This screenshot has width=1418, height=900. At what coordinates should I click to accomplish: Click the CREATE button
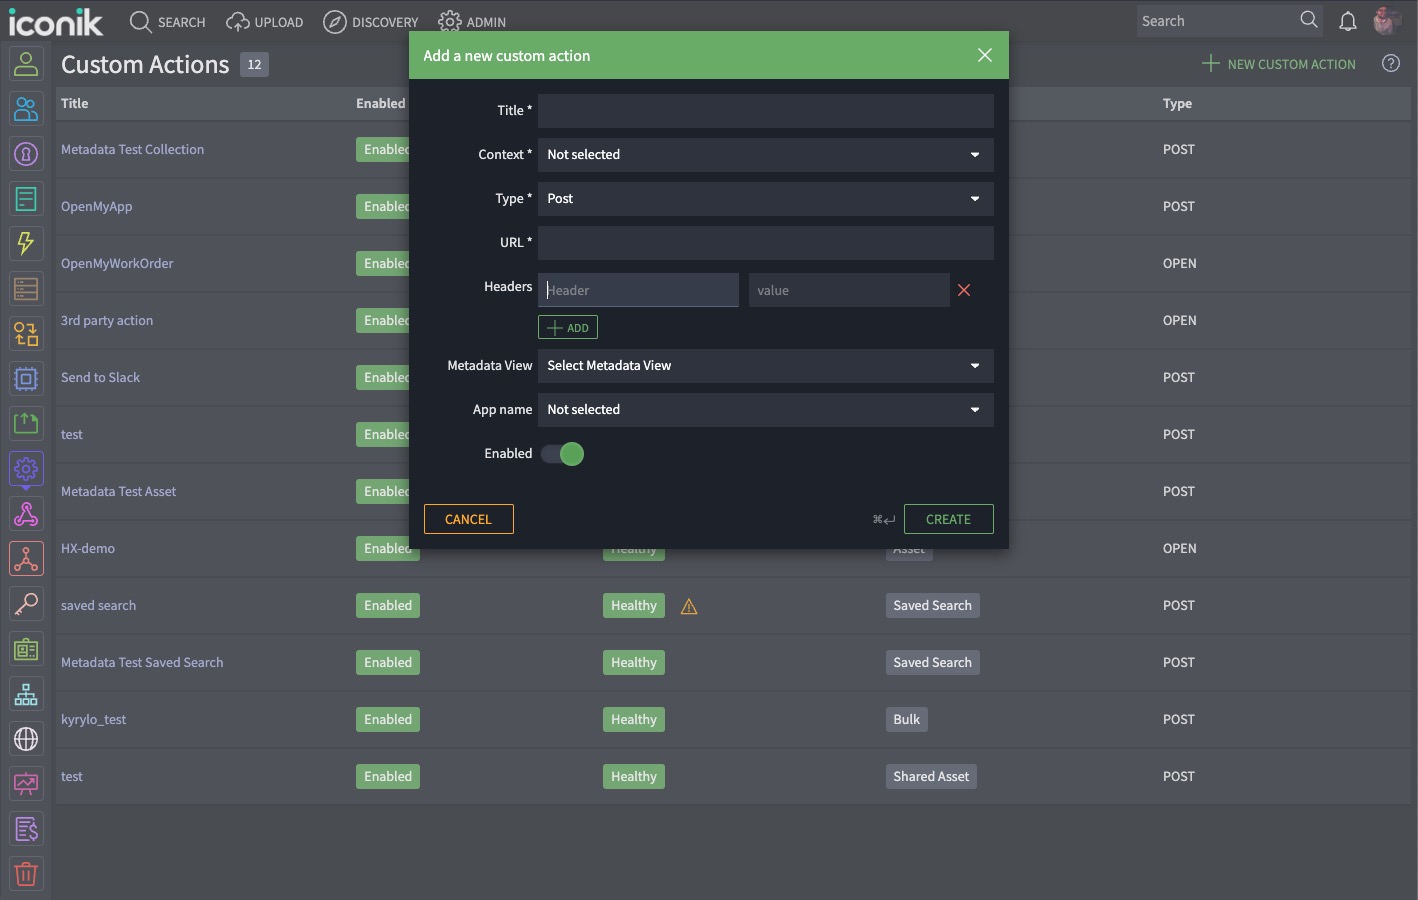coord(948,519)
